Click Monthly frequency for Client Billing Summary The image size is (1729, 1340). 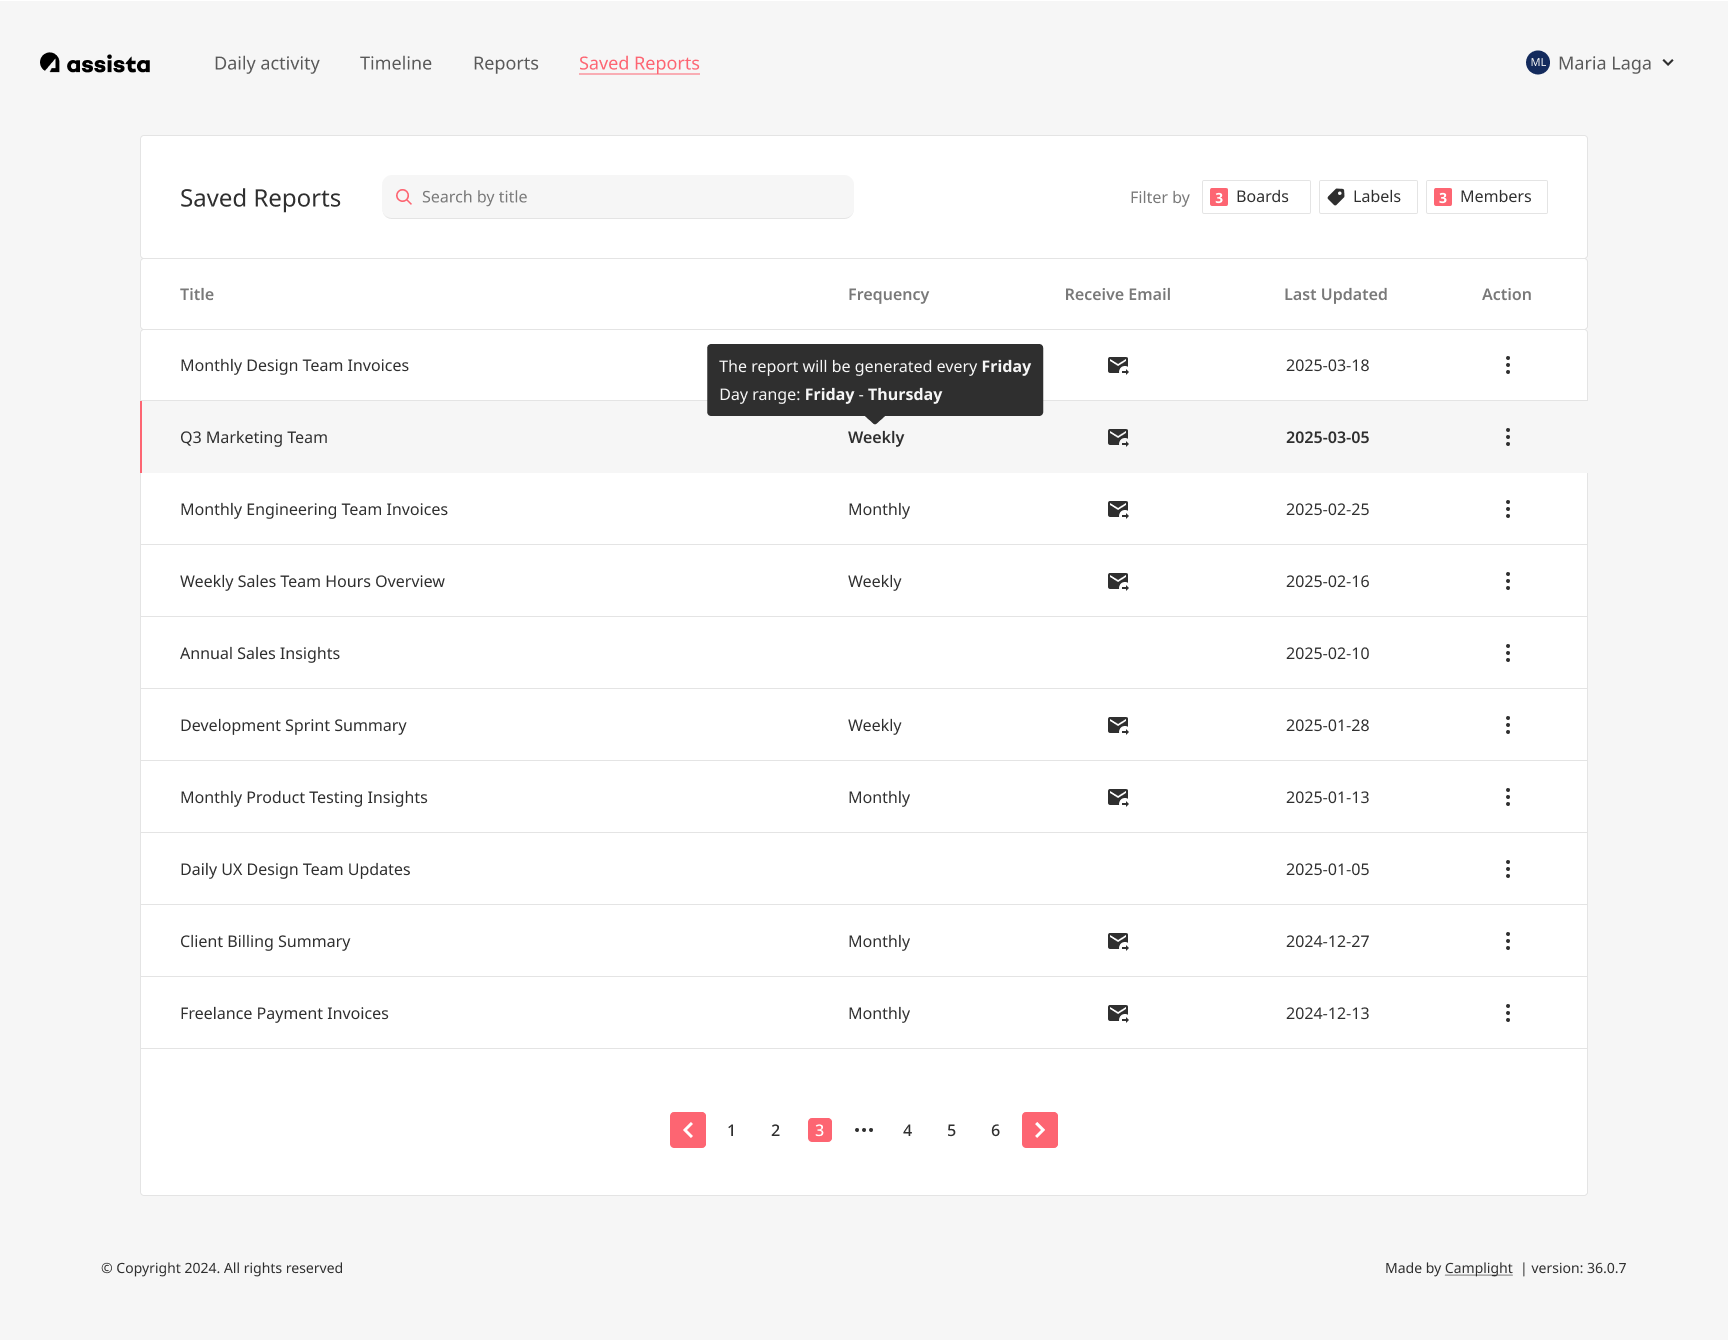879,941
